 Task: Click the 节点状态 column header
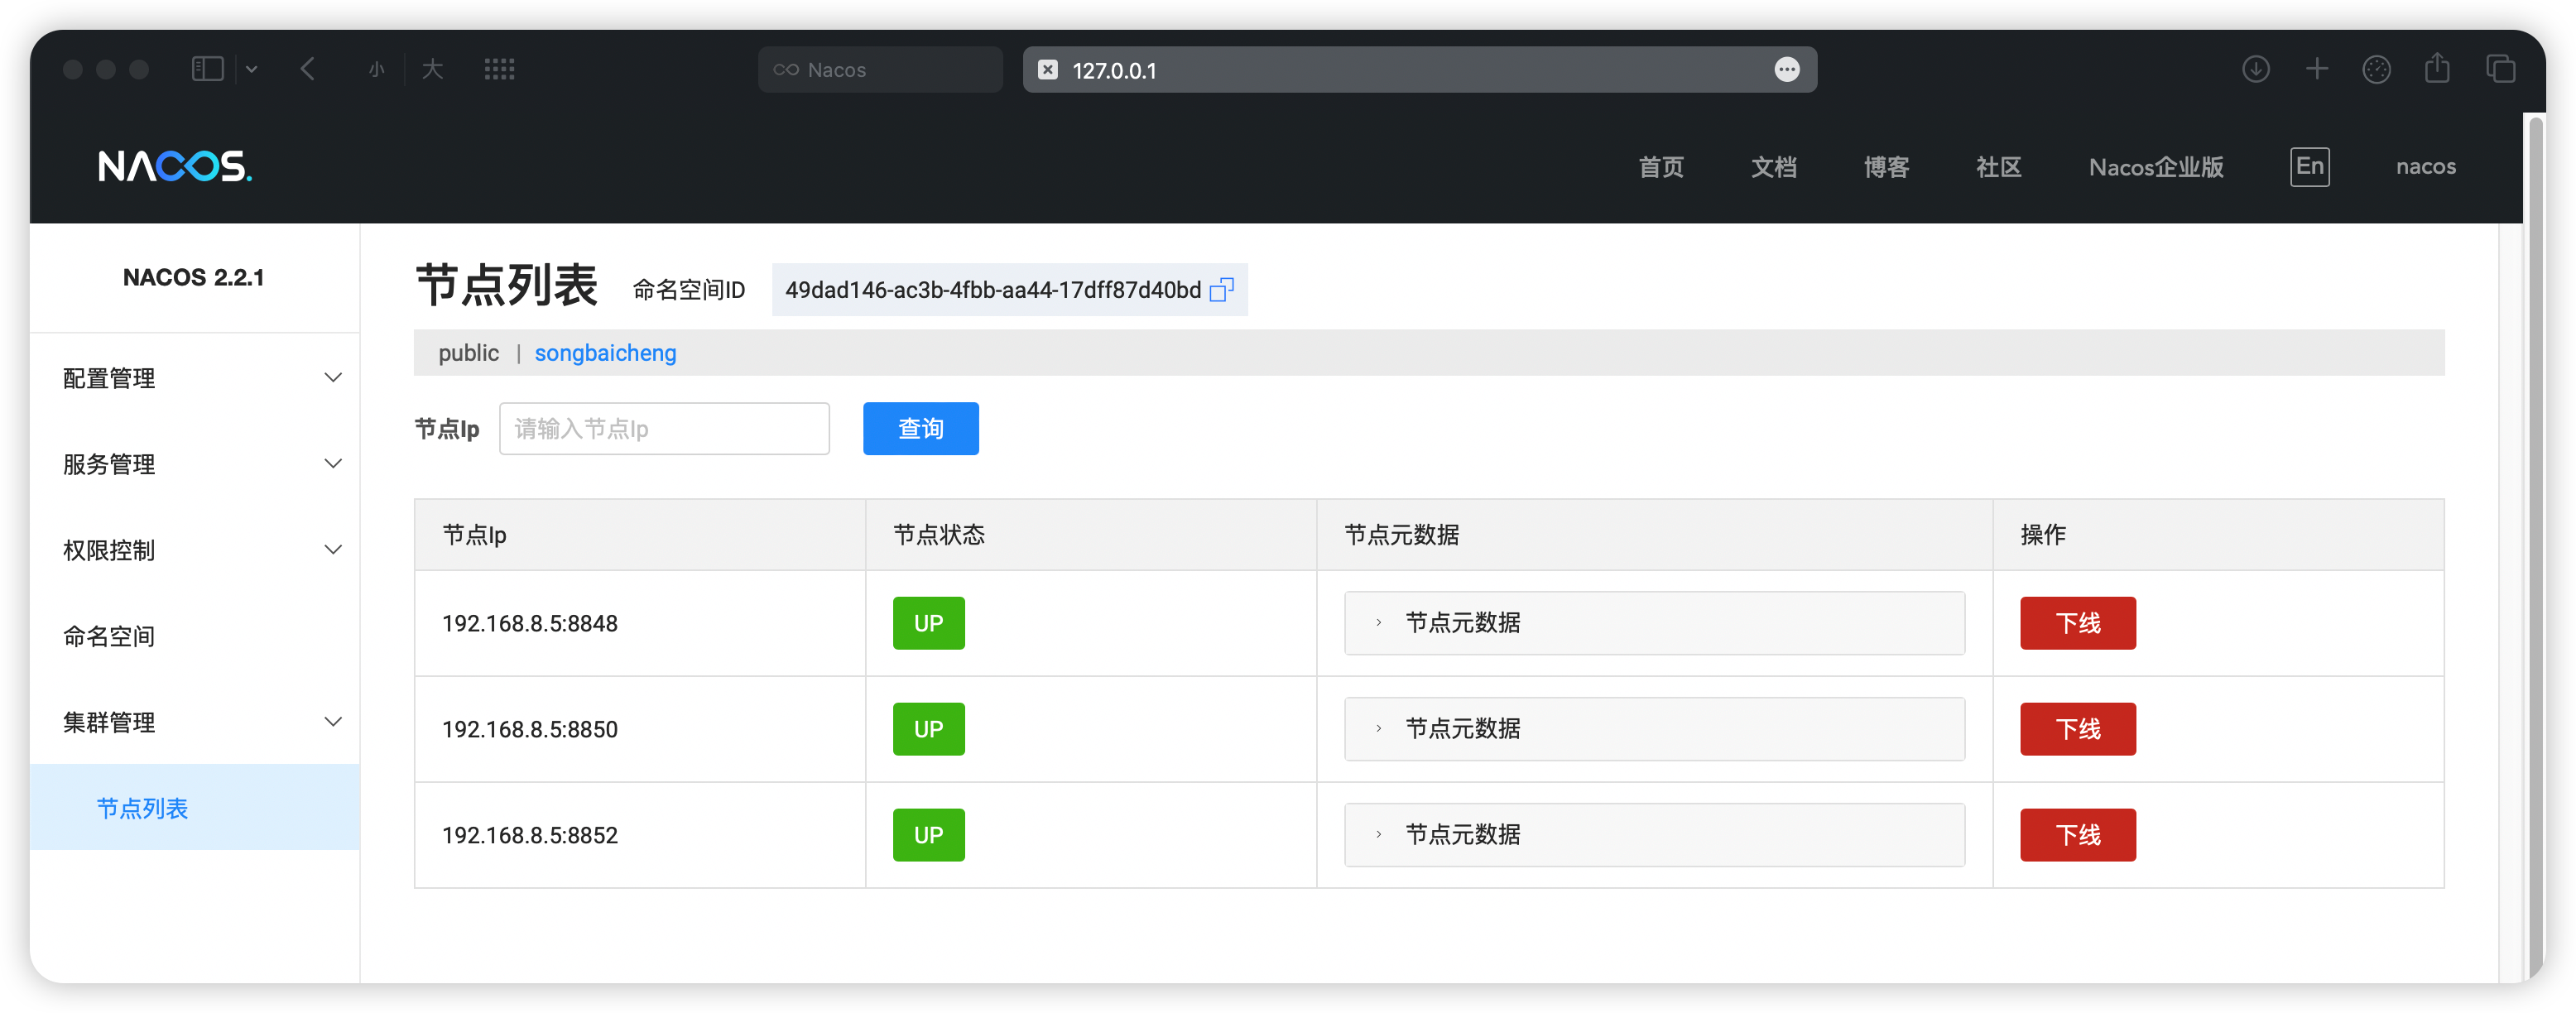click(1091, 535)
